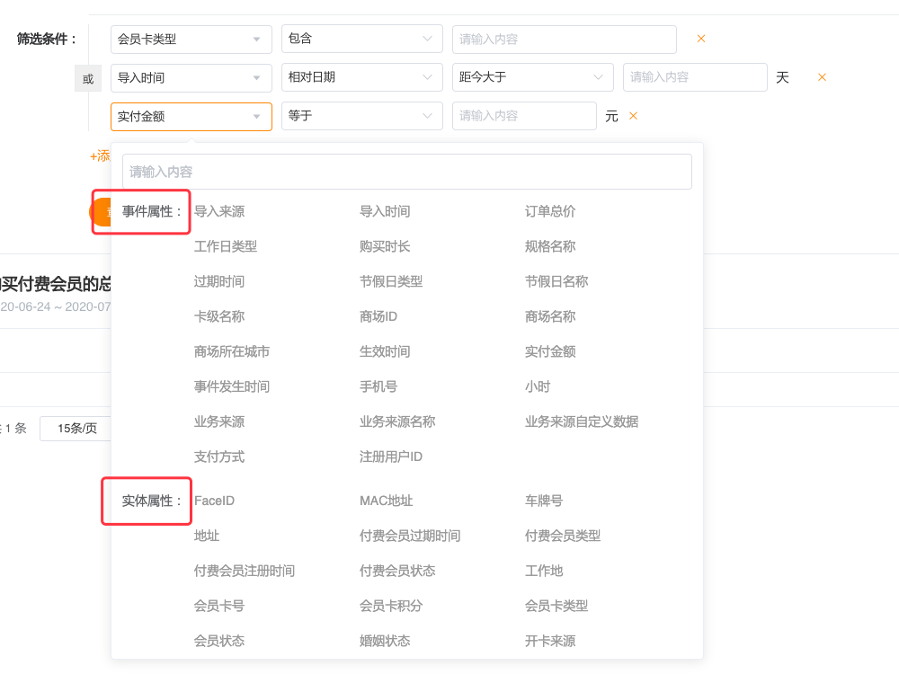Pick 车牌号 from entity attributes
Image resolution: width=899 pixels, height=683 pixels.
(x=544, y=501)
